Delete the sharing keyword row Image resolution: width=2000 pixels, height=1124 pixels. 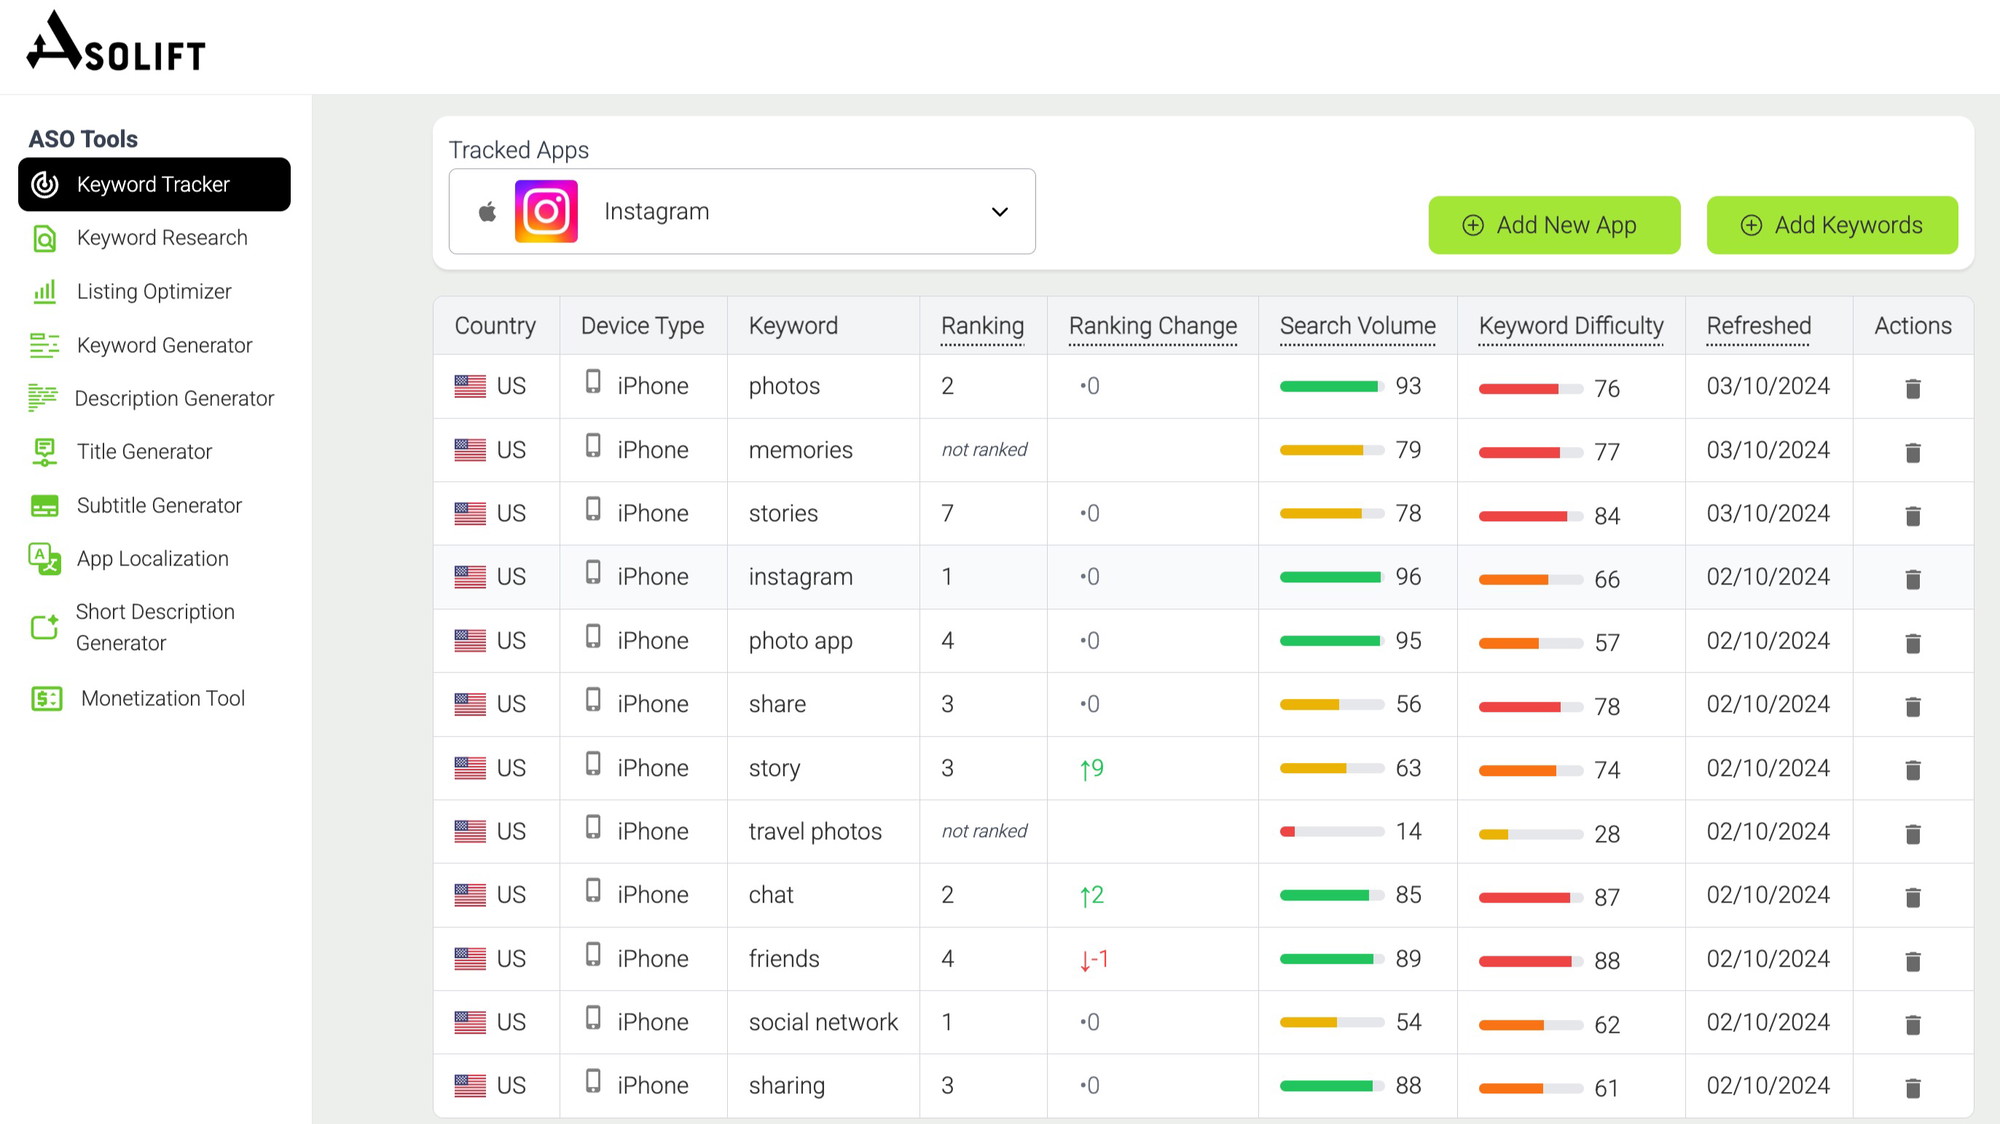1913,1088
